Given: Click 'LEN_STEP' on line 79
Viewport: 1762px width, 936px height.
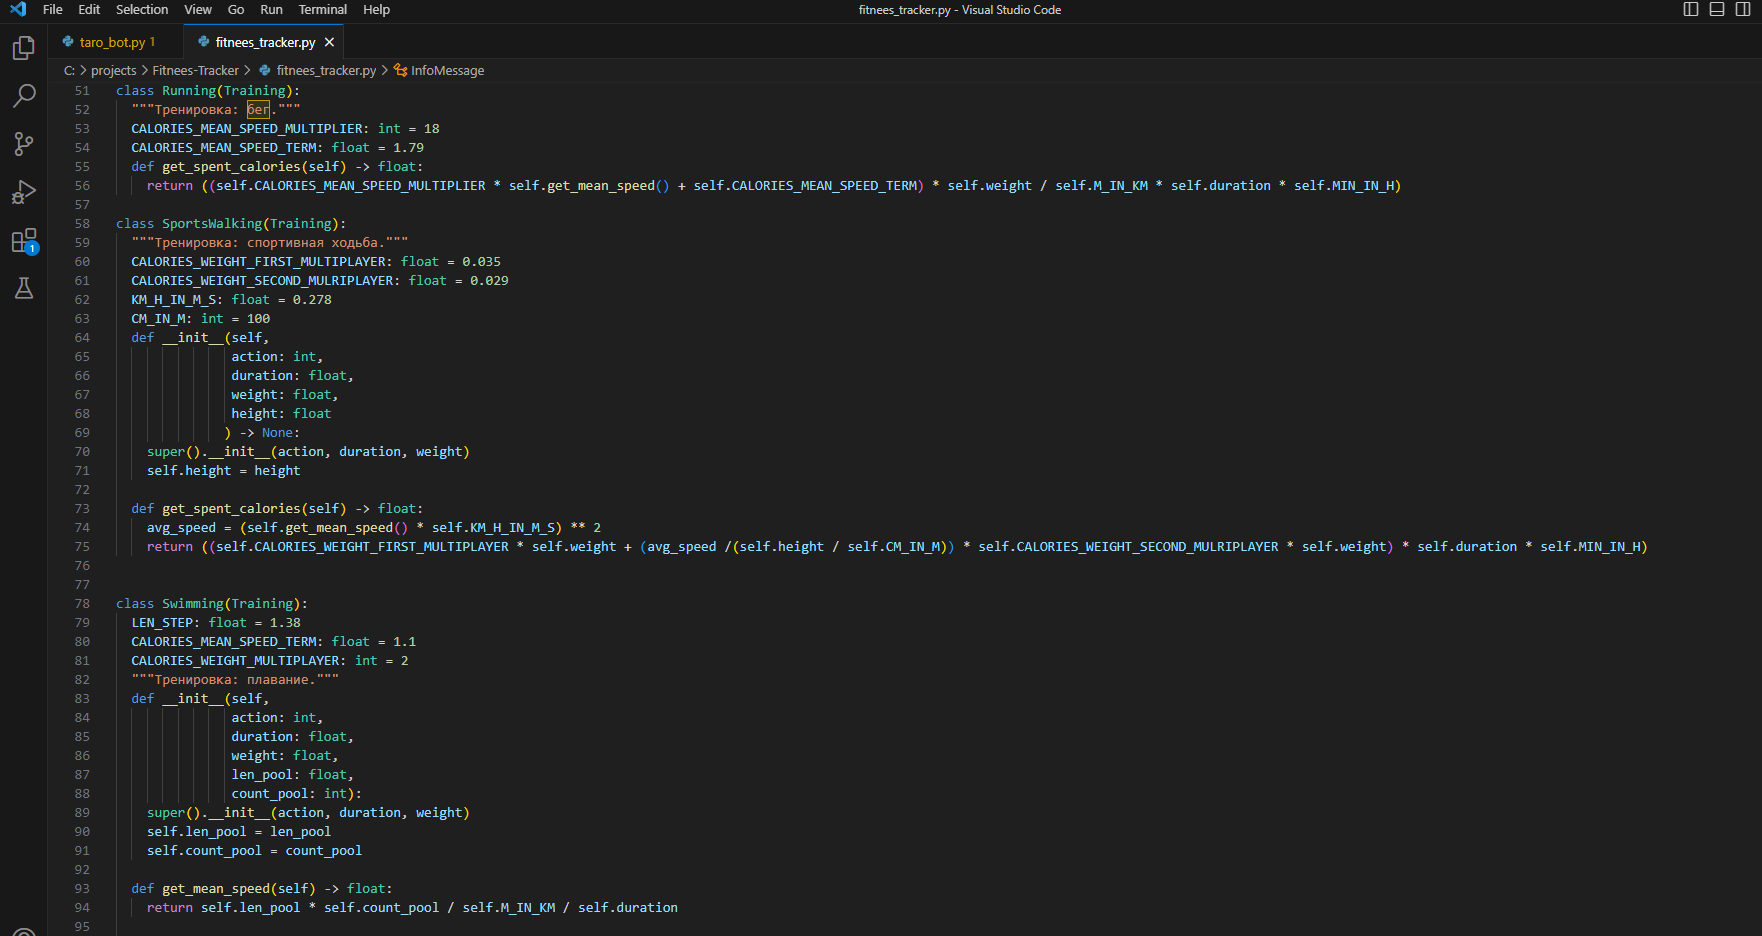Looking at the screenshot, I should [162, 622].
